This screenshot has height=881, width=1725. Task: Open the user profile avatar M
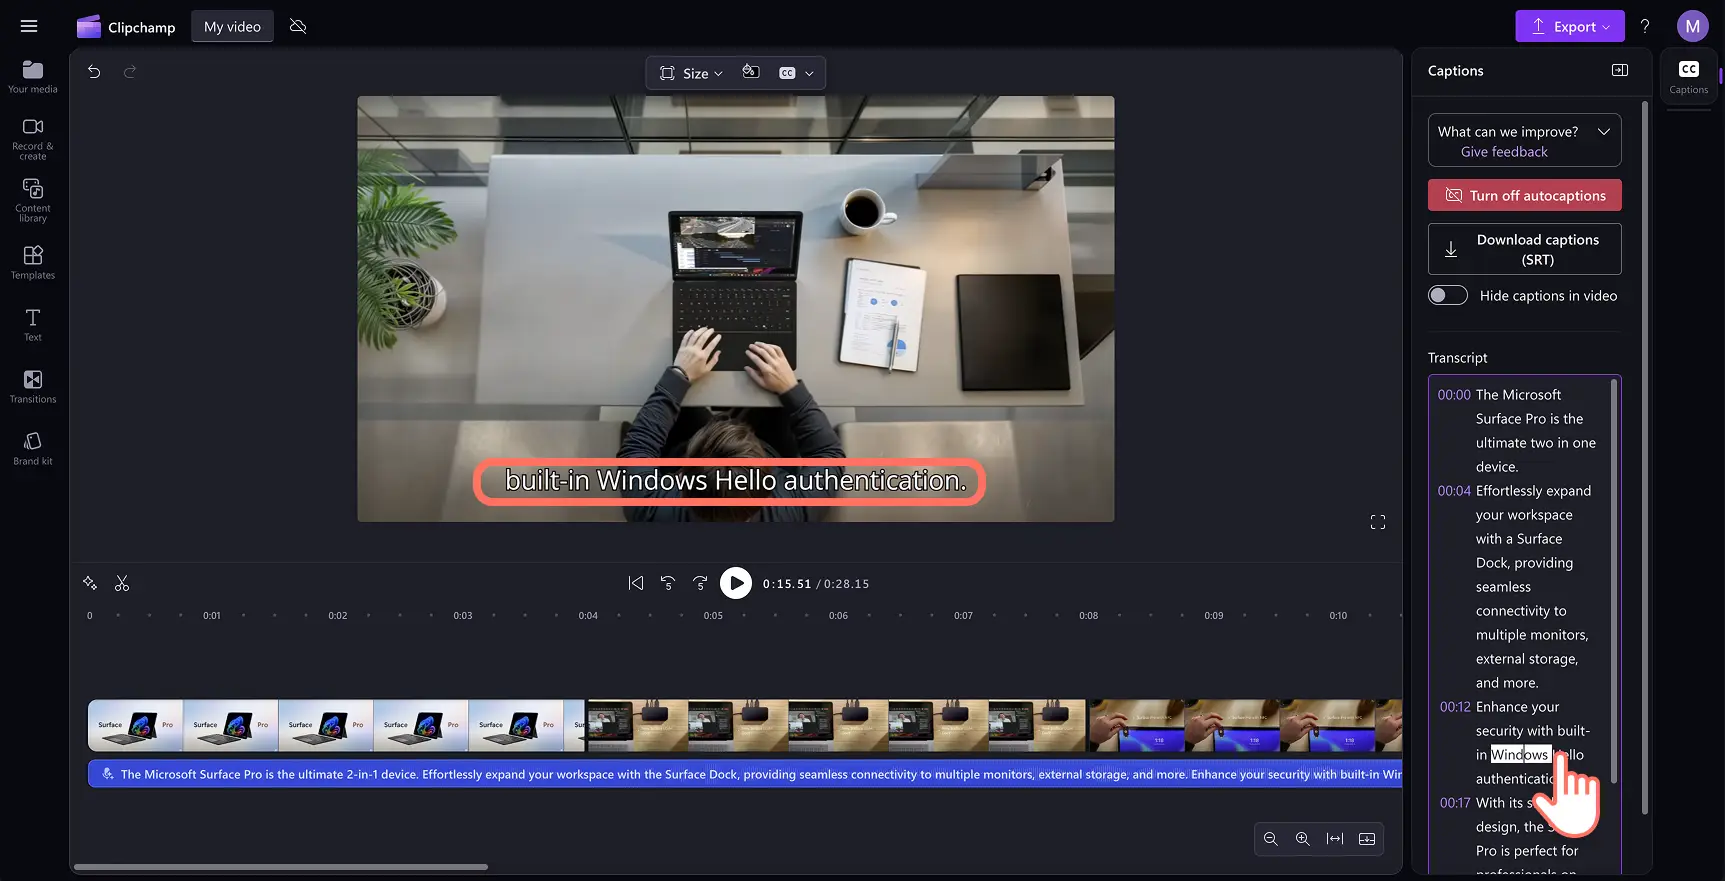click(x=1693, y=26)
